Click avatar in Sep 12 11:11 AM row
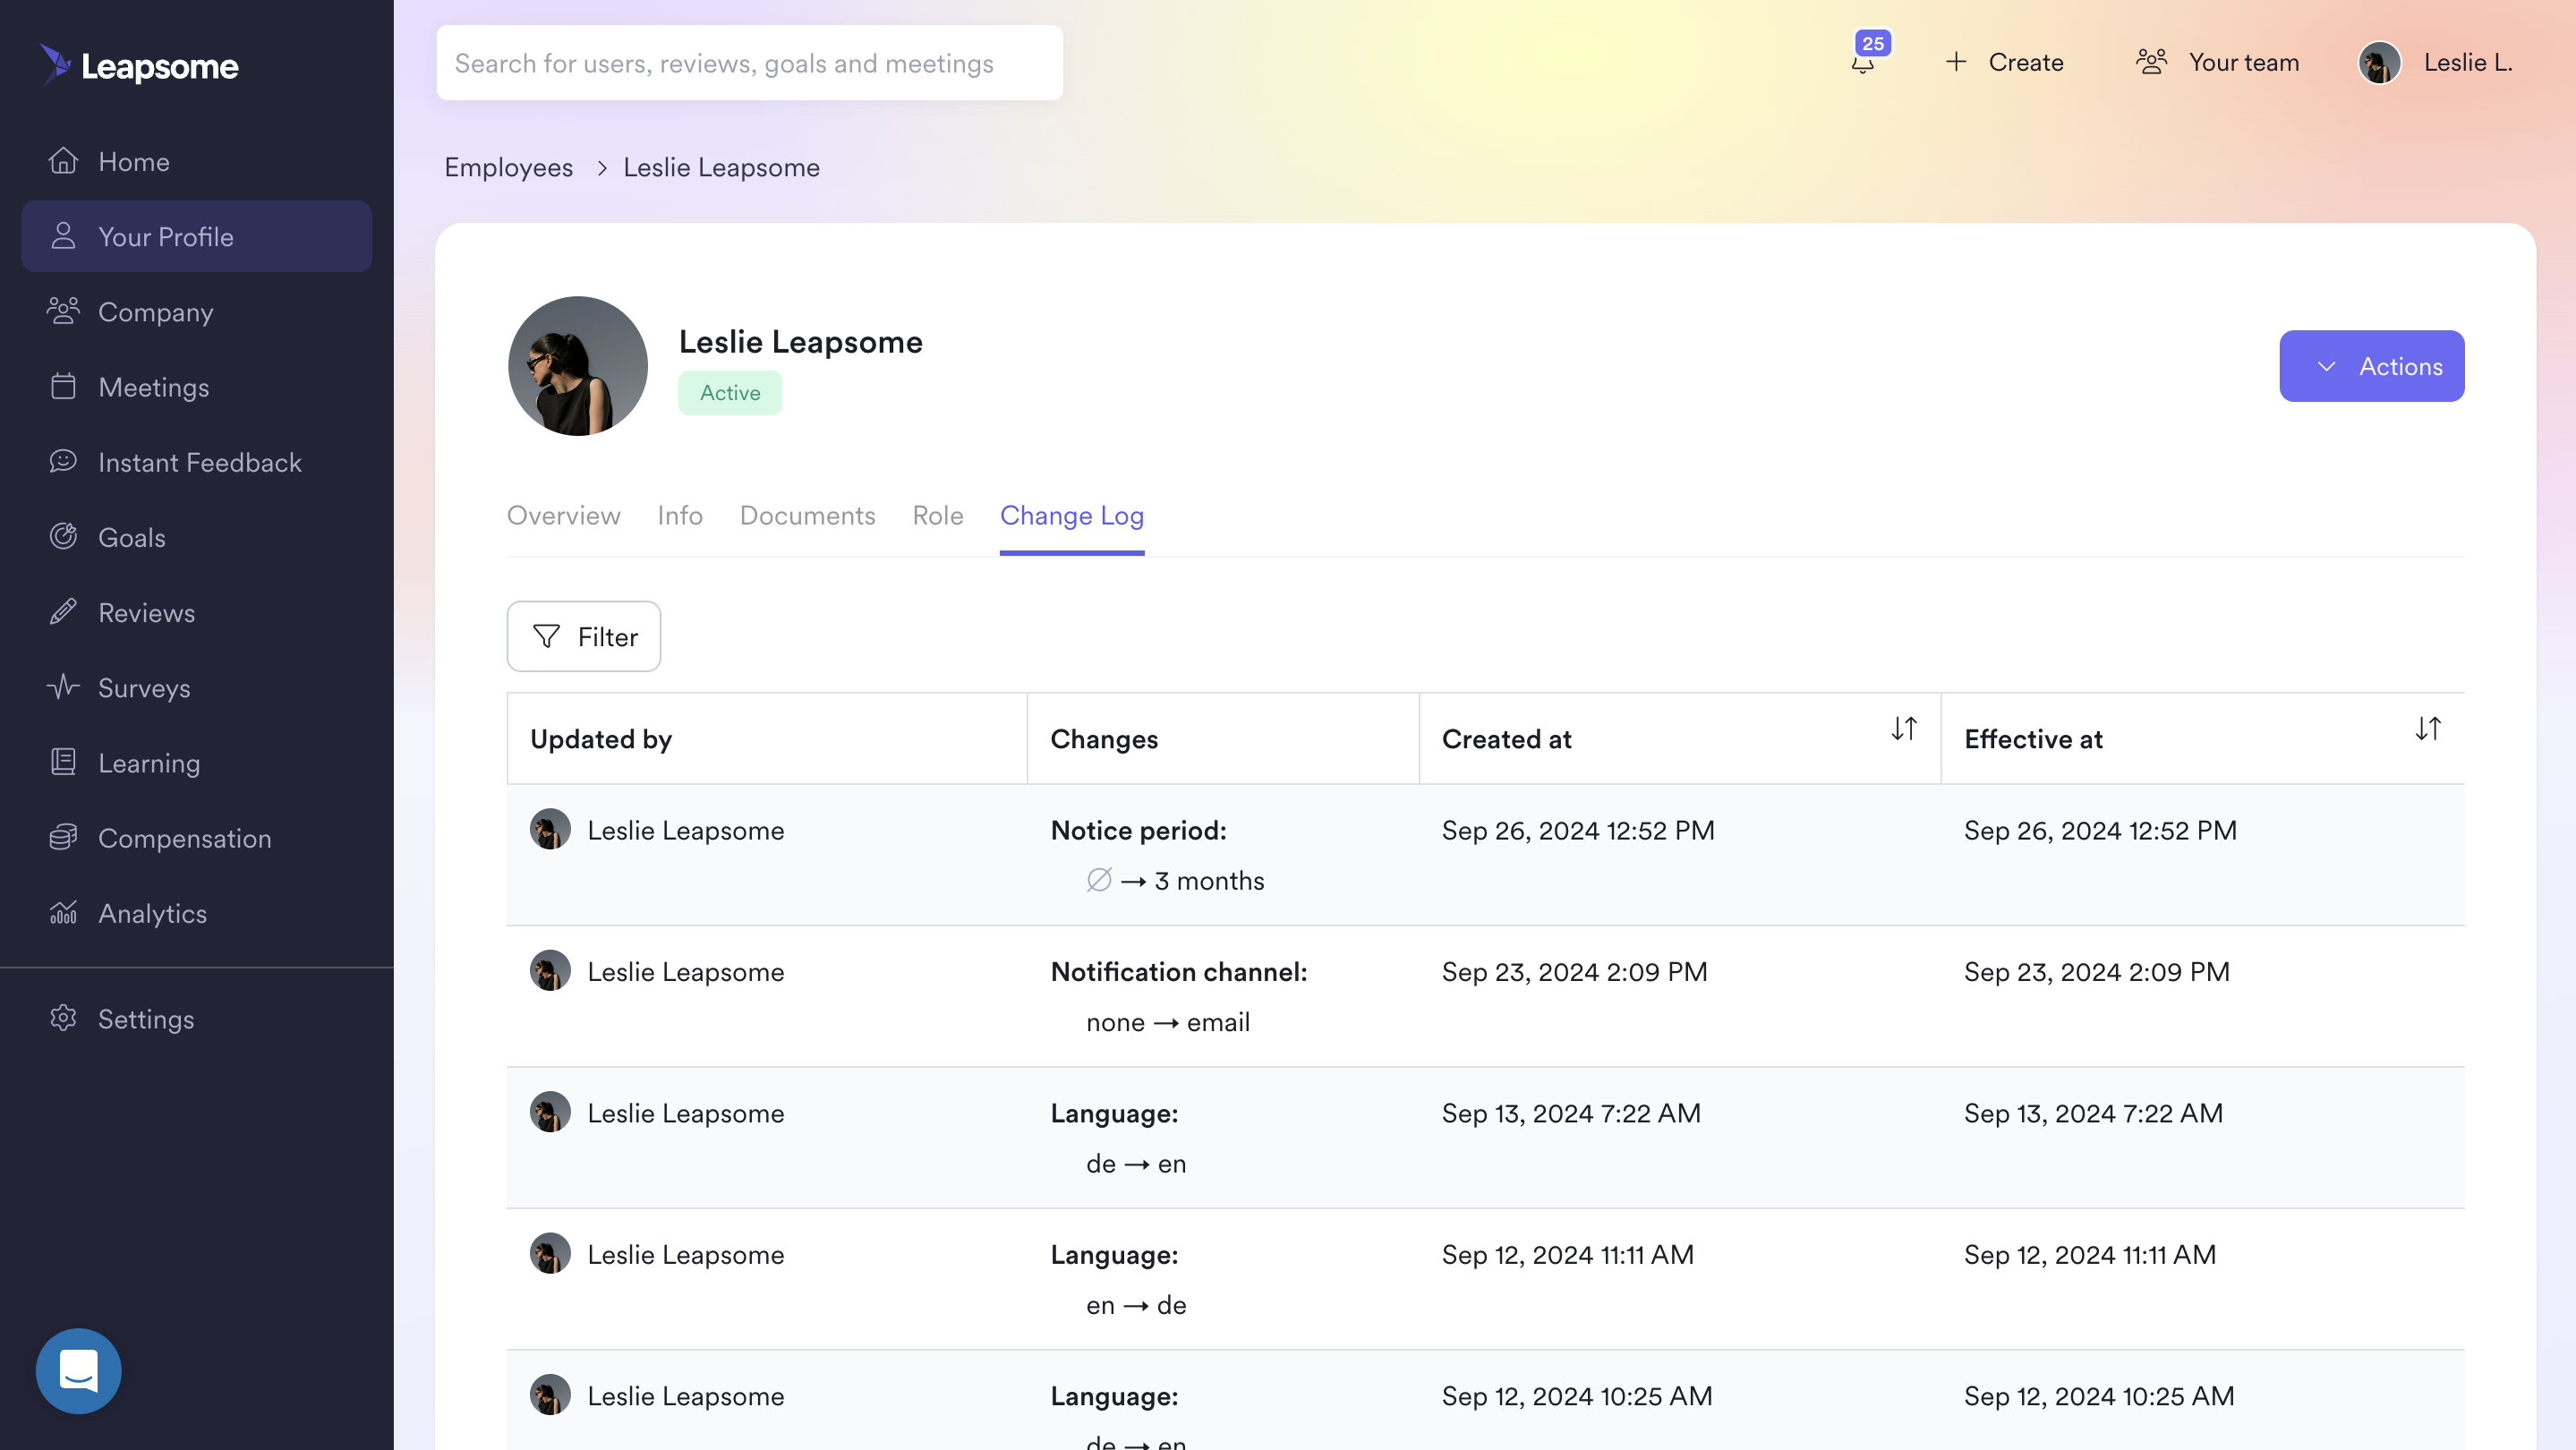 550,1253
